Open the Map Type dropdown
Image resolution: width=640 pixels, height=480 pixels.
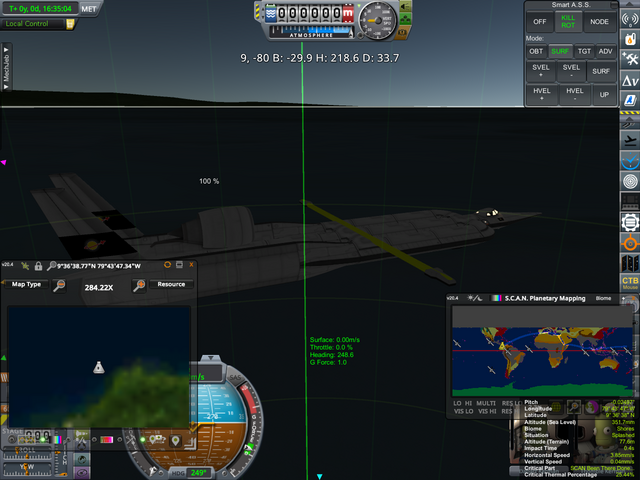26,284
